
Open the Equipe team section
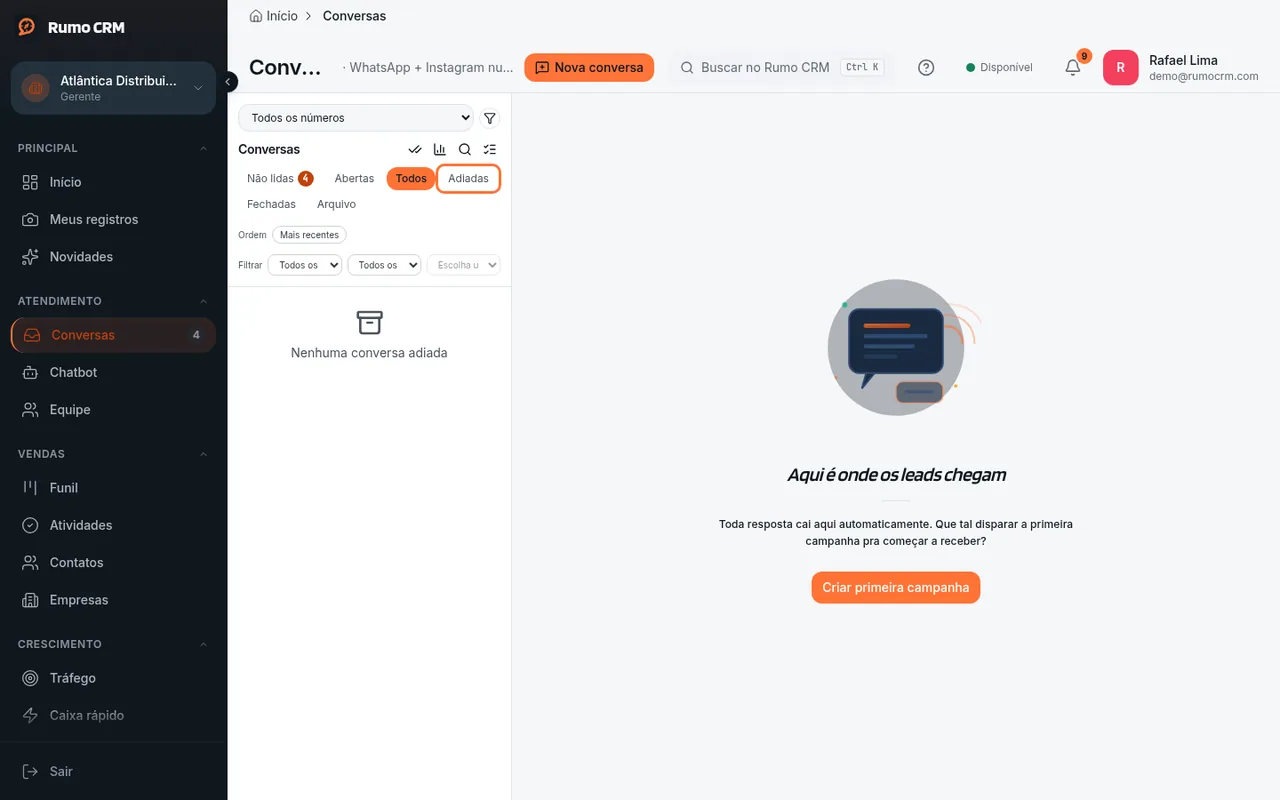pyautogui.click(x=113, y=410)
